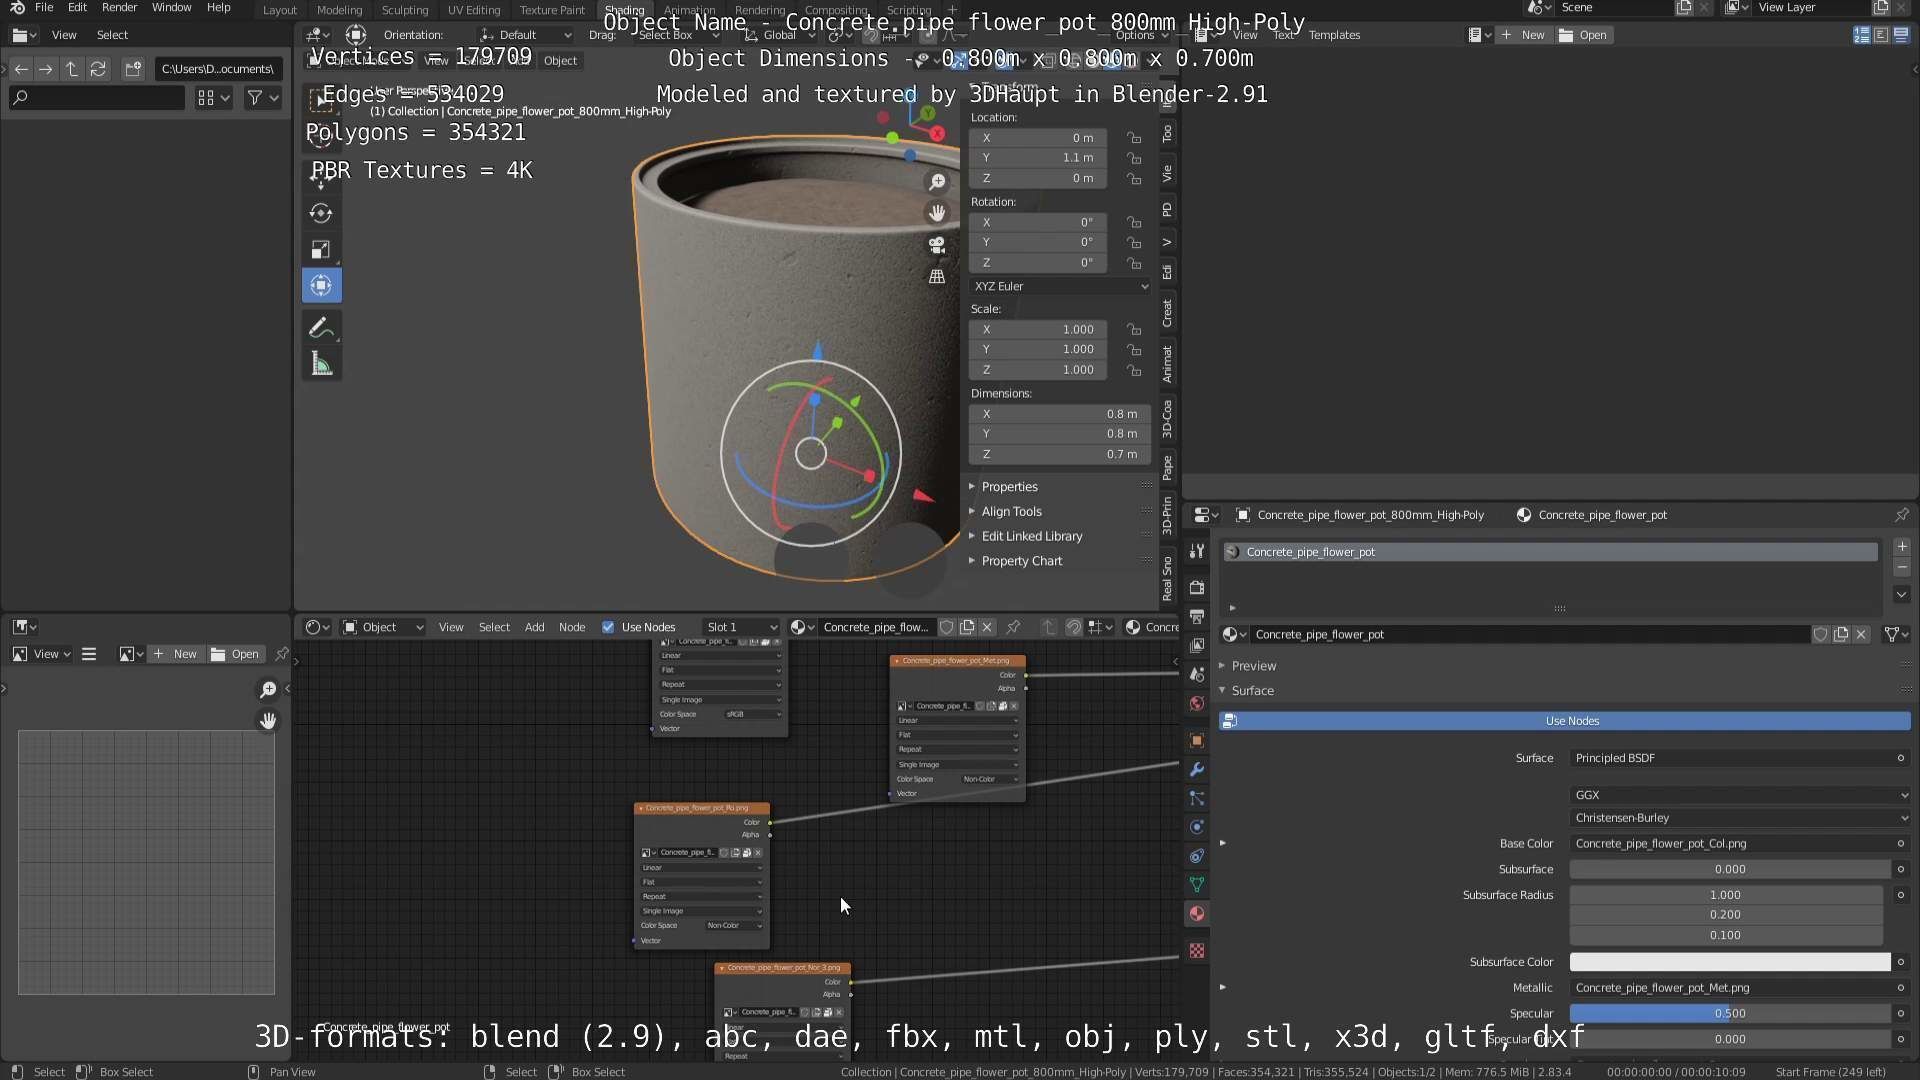Open View Layer properties tab

coord(1197,645)
